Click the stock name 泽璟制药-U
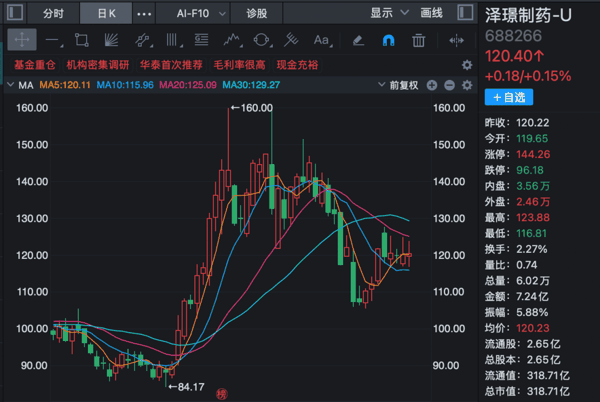The image size is (600, 402). [x=528, y=16]
